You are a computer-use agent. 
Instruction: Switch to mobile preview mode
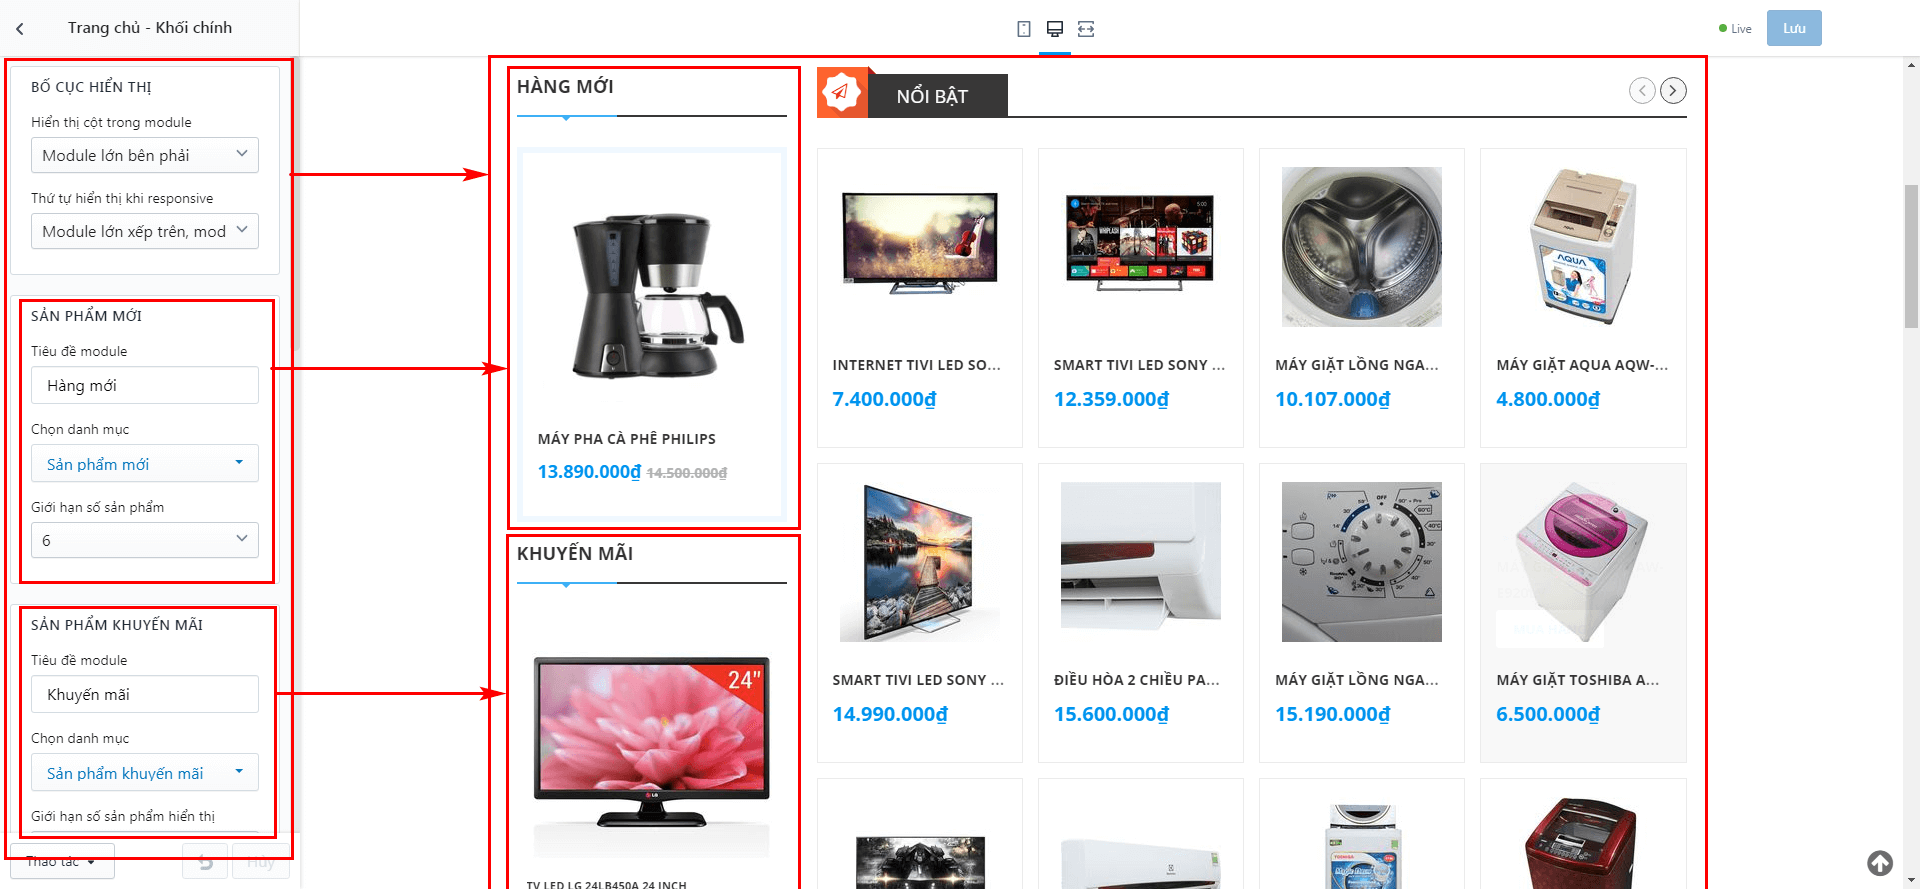[x=1024, y=29]
